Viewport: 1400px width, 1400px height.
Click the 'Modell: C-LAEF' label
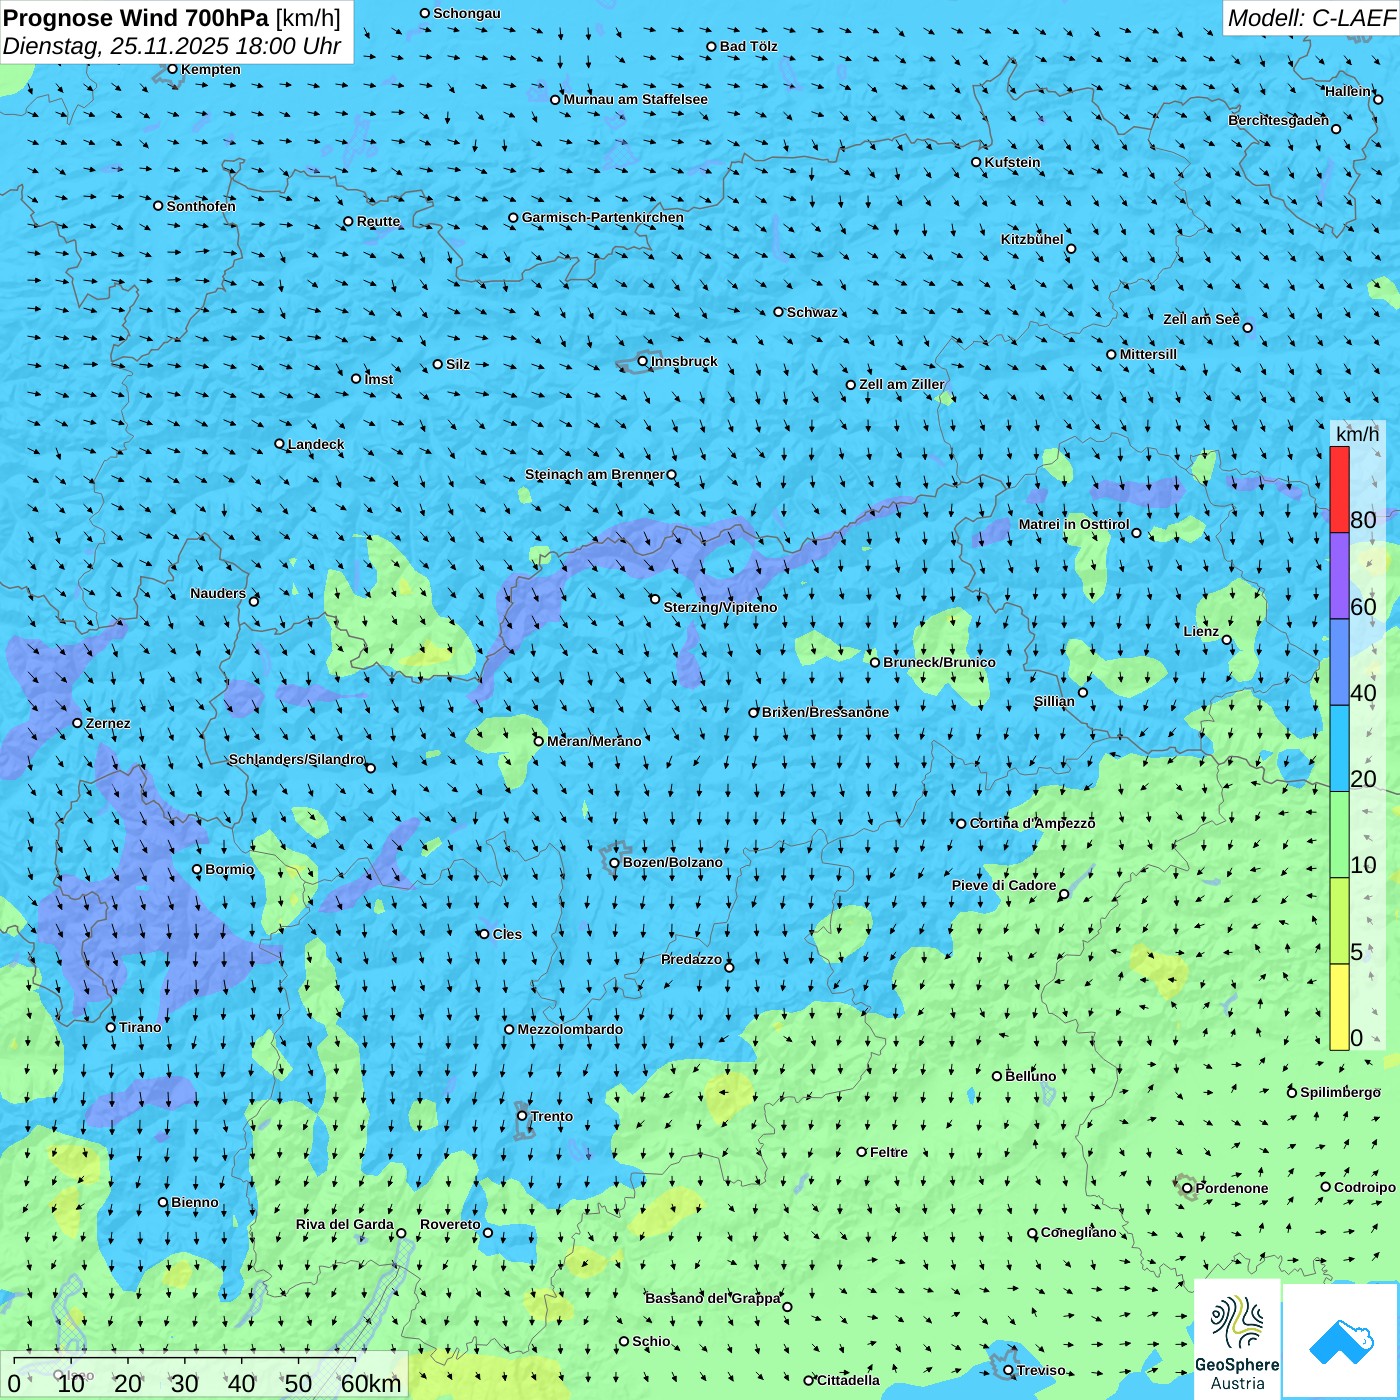pyautogui.click(x=1311, y=18)
